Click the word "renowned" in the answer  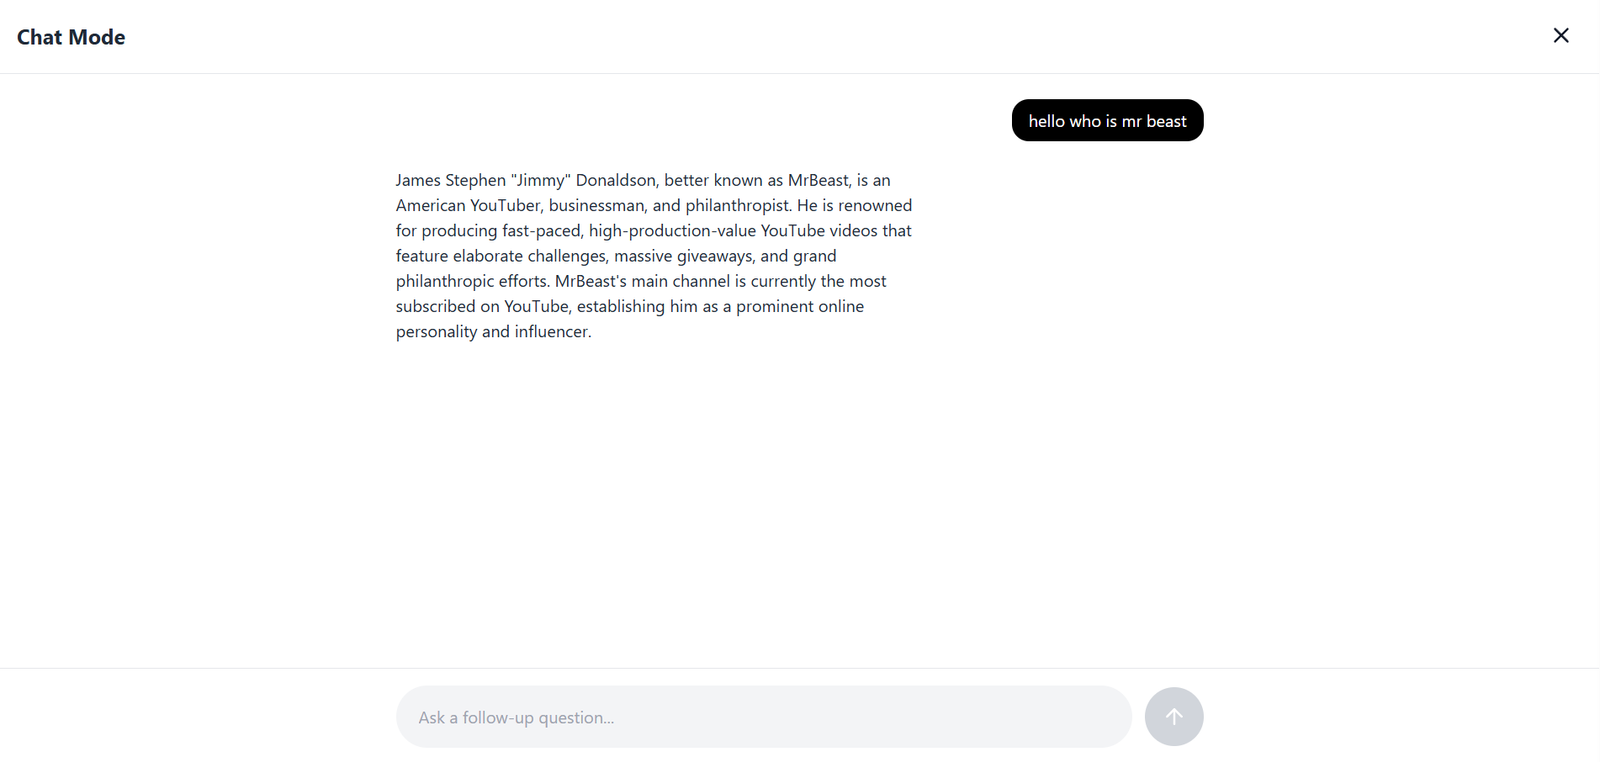pyautogui.click(x=875, y=205)
